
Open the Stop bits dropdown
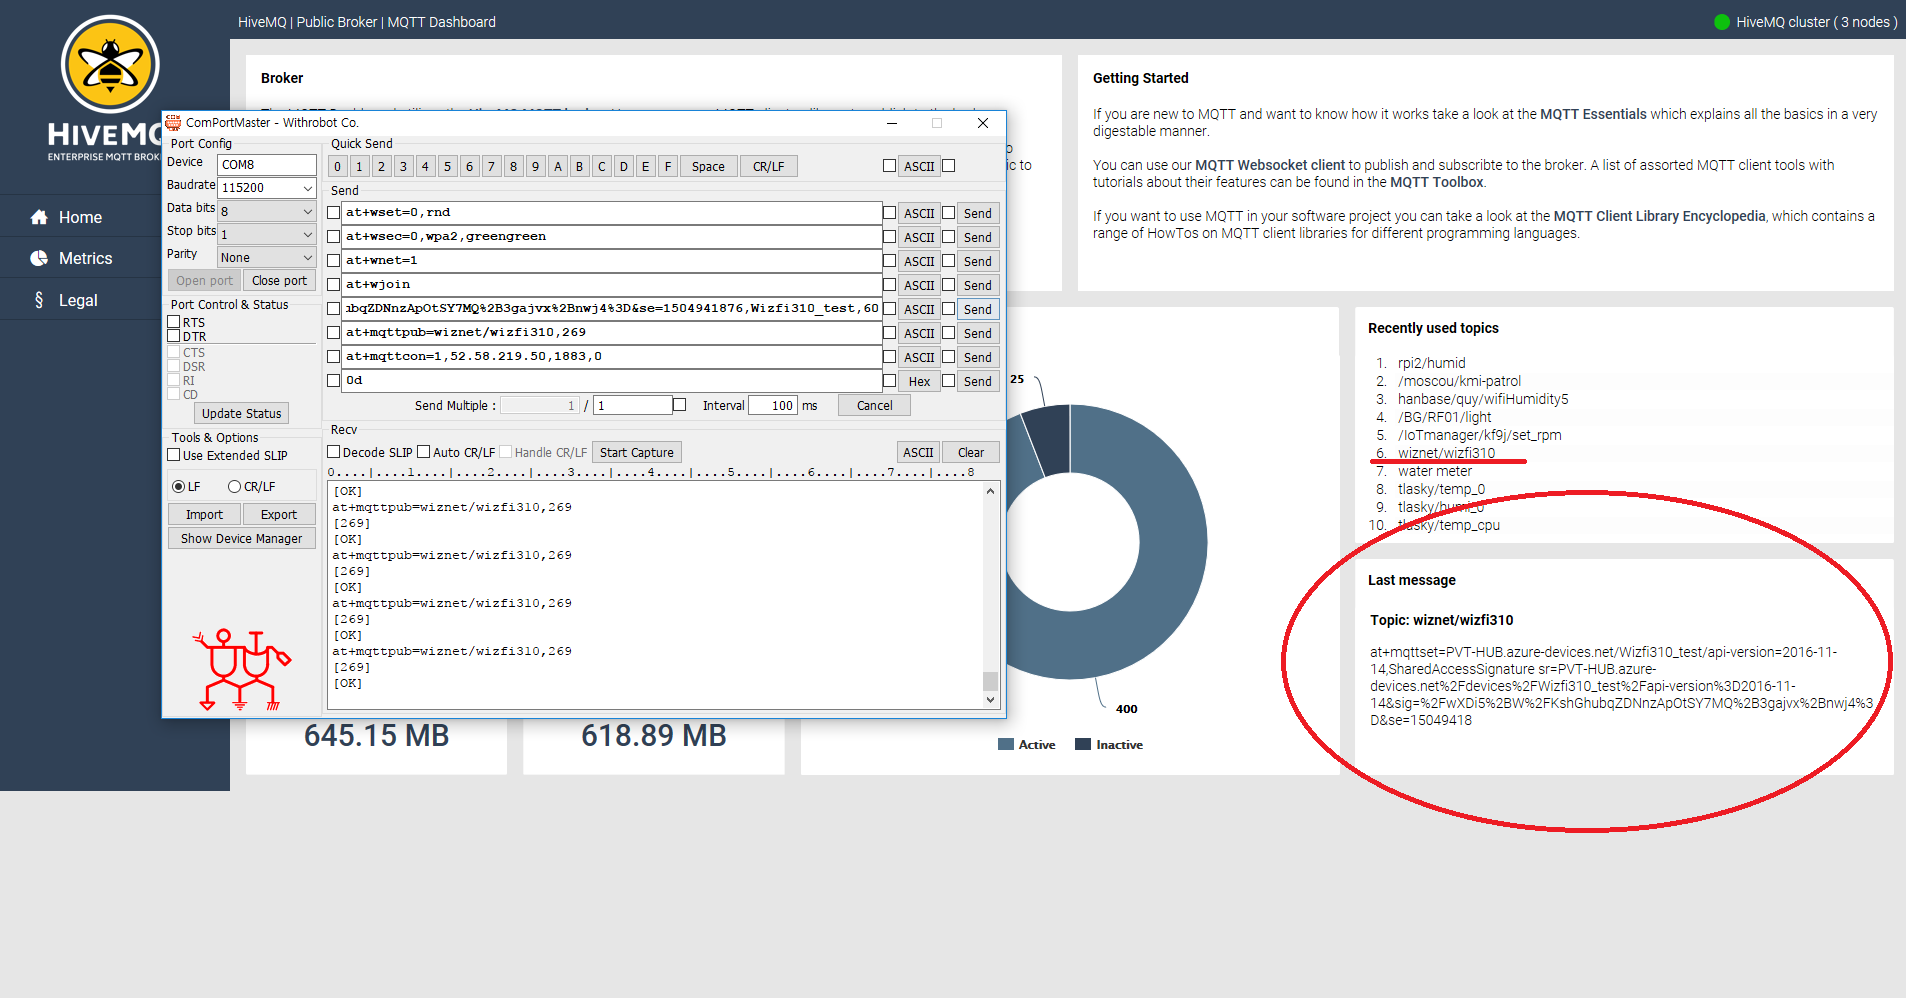[266, 234]
